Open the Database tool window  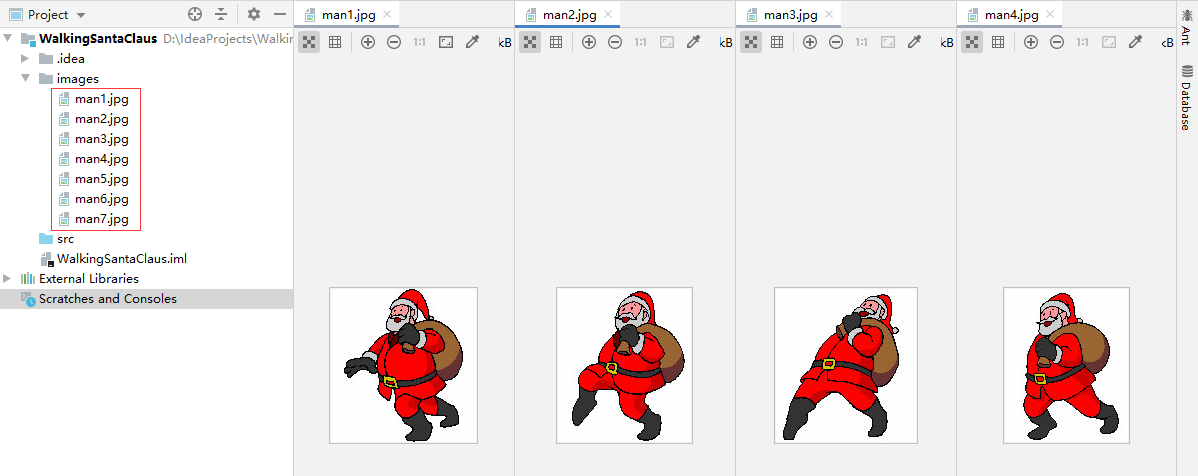point(1187,99)
